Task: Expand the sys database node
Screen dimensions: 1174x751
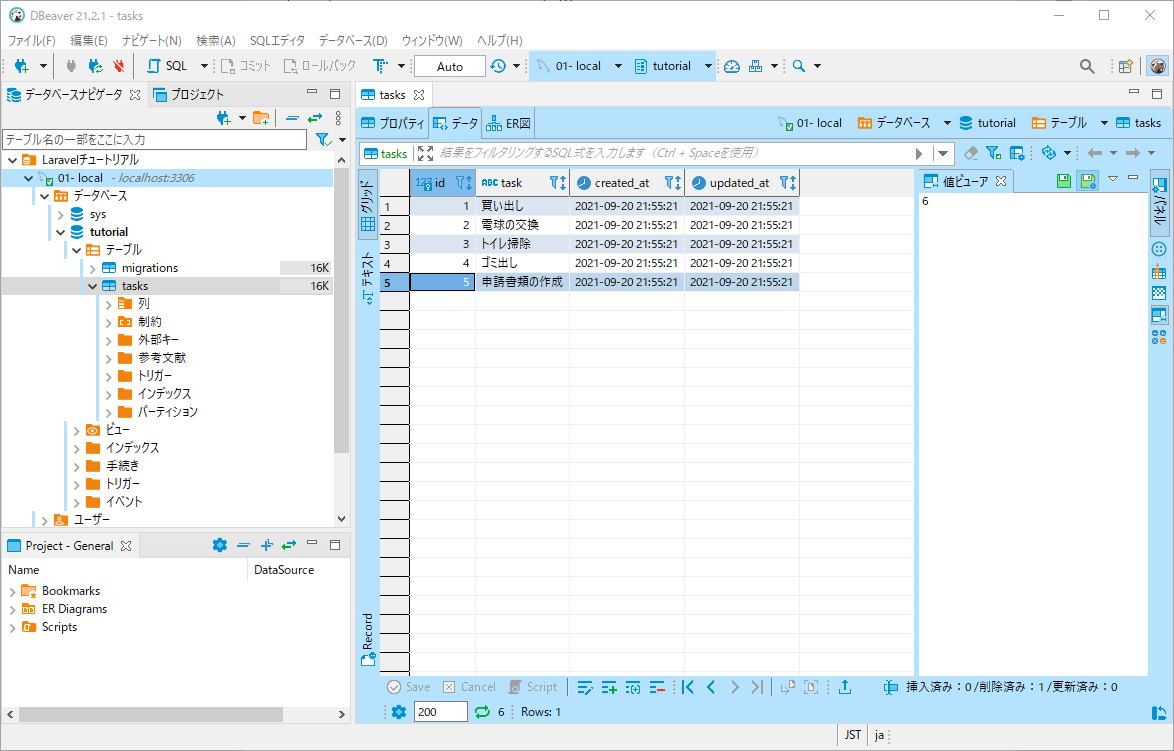Action: coord(61,215)
